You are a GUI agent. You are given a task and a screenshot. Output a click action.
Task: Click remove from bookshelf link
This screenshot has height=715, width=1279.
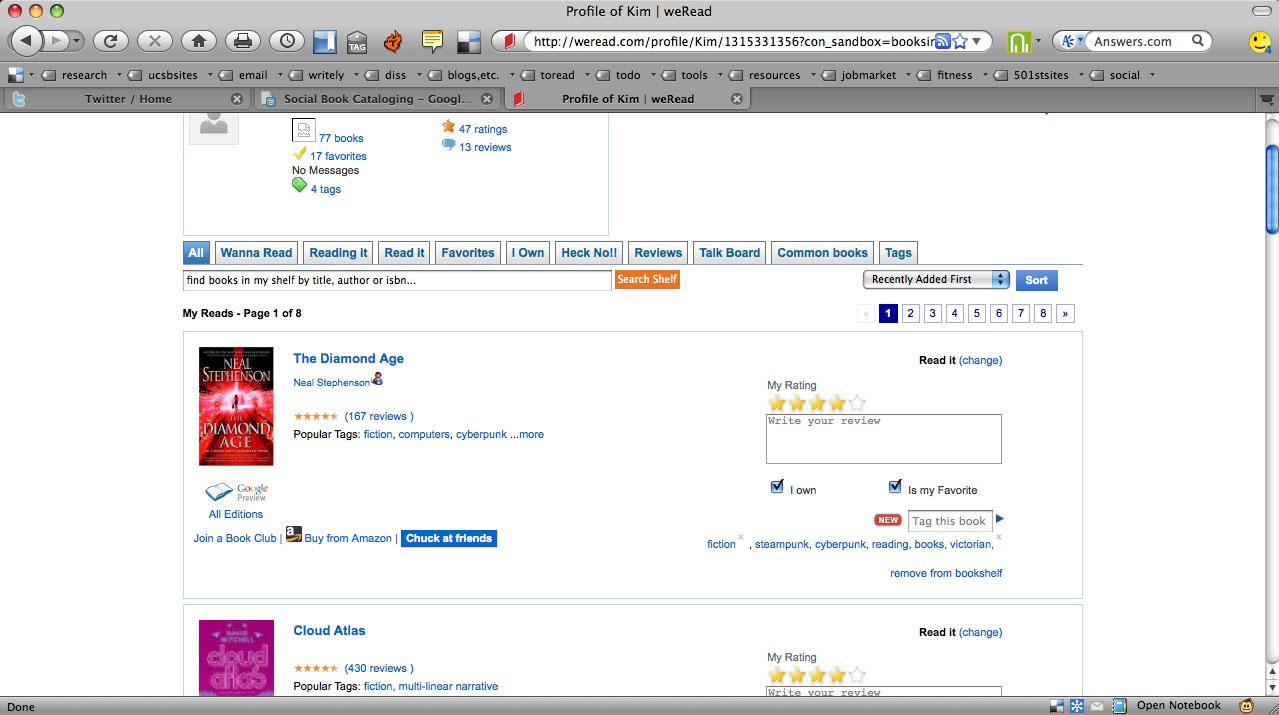click(946, 573)
